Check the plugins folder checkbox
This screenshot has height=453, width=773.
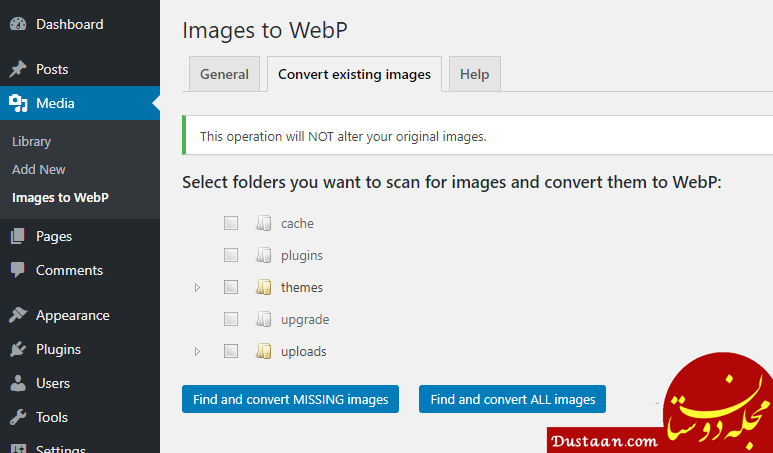point(231,255)
